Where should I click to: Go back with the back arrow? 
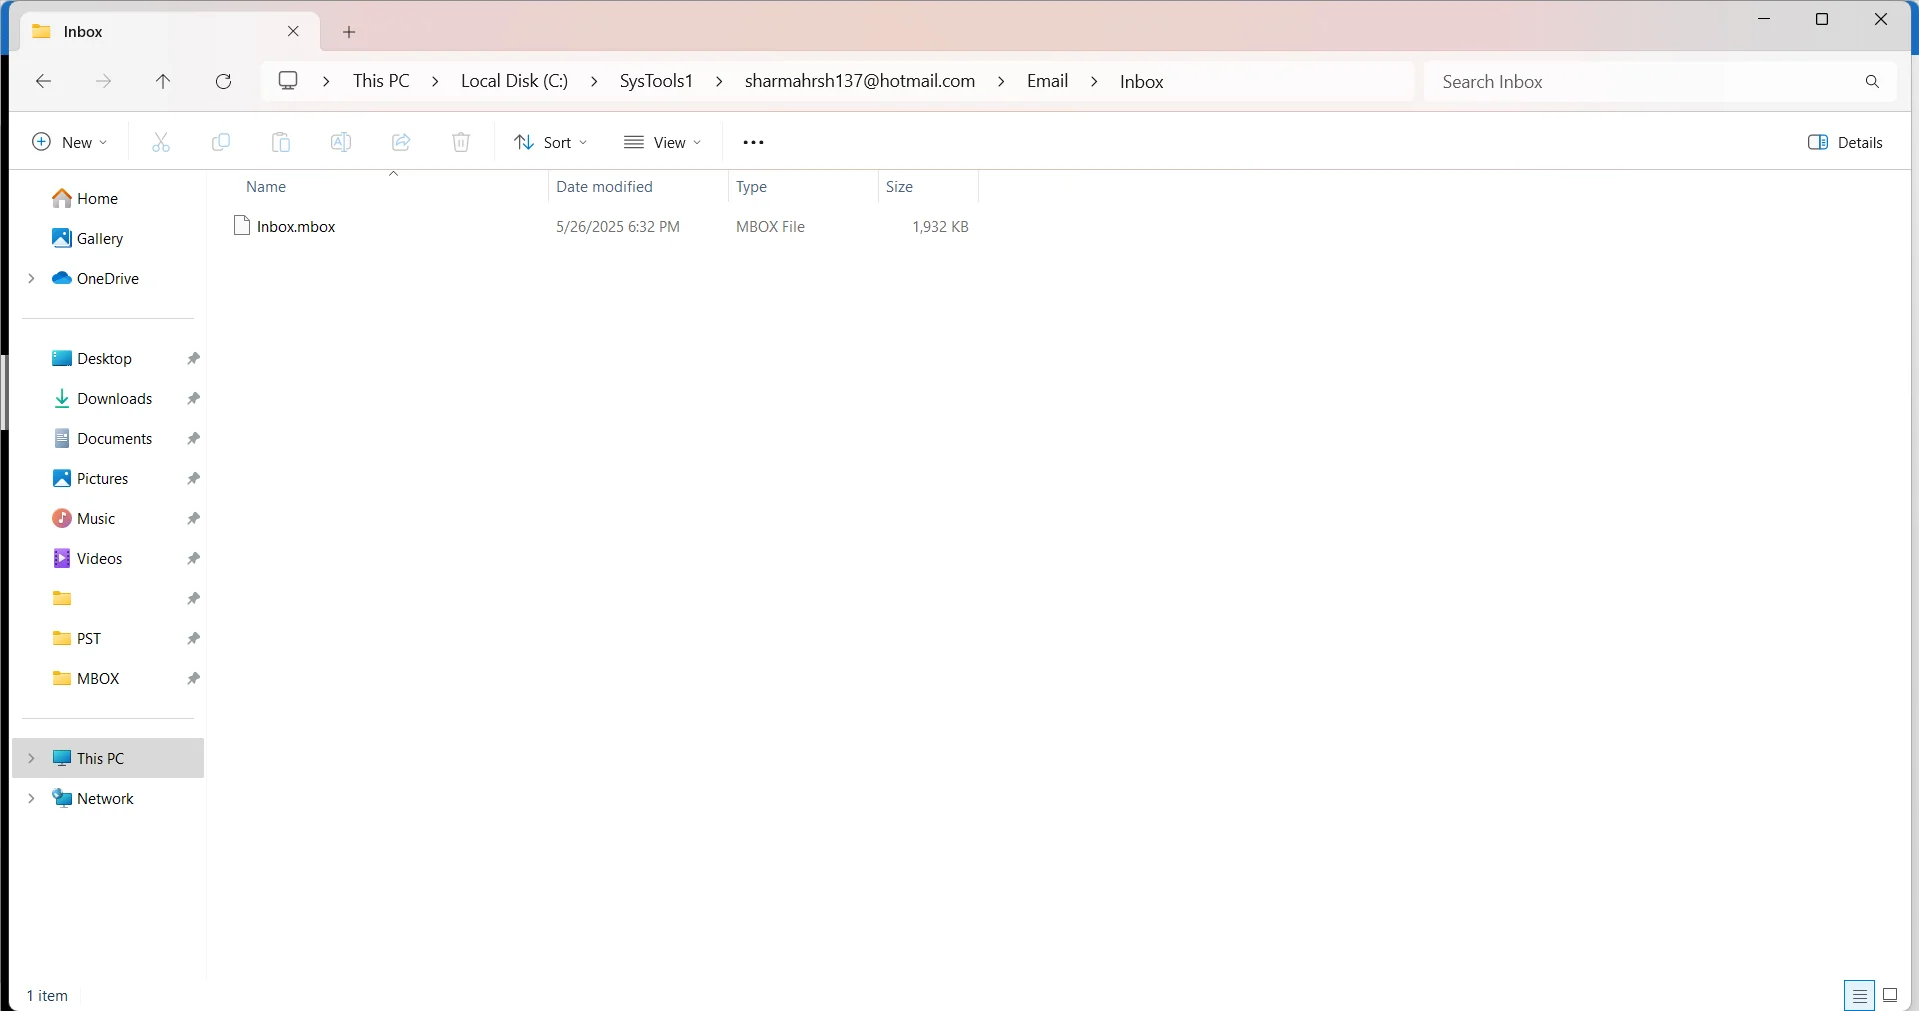coord(43,81)
